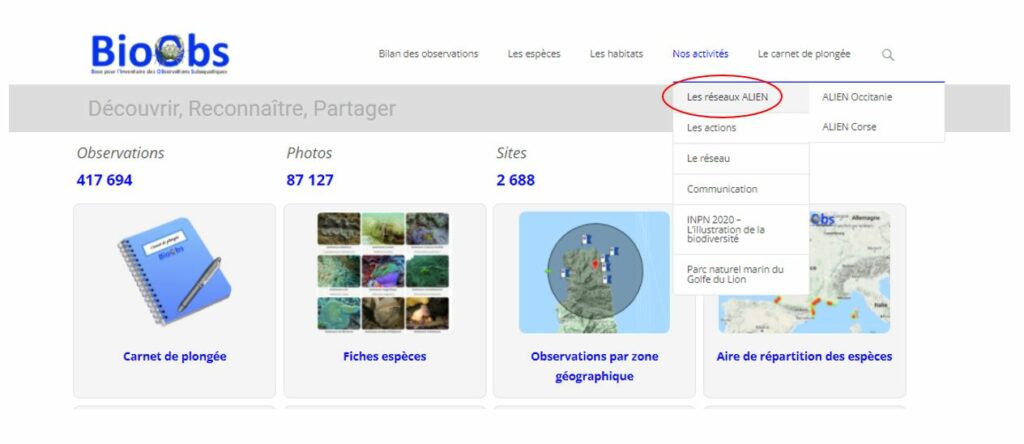Click the BioObs logo
The height and width of the screenshot is (444, 1024).
160,54
